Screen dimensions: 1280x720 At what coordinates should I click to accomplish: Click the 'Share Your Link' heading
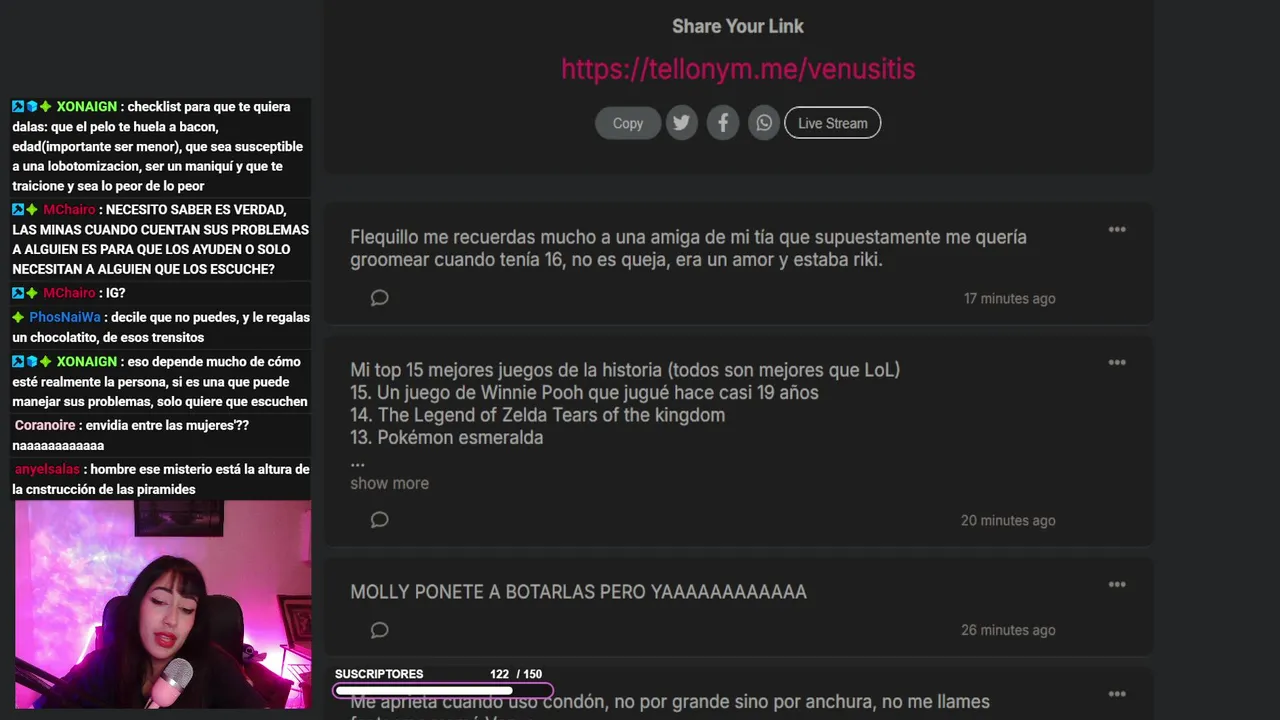coord(738,26)
